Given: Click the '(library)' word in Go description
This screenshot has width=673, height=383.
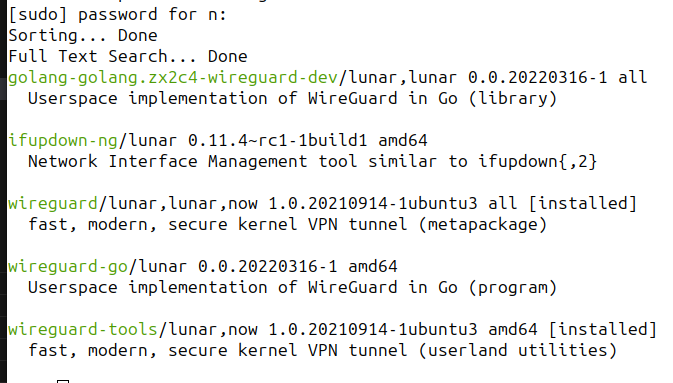Looking at the screenshot, I should (513, 99).
